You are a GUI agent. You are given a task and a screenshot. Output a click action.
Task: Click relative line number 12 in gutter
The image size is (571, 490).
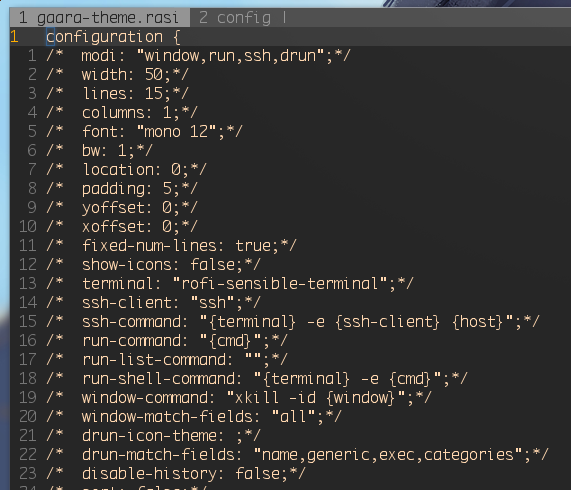28,264
